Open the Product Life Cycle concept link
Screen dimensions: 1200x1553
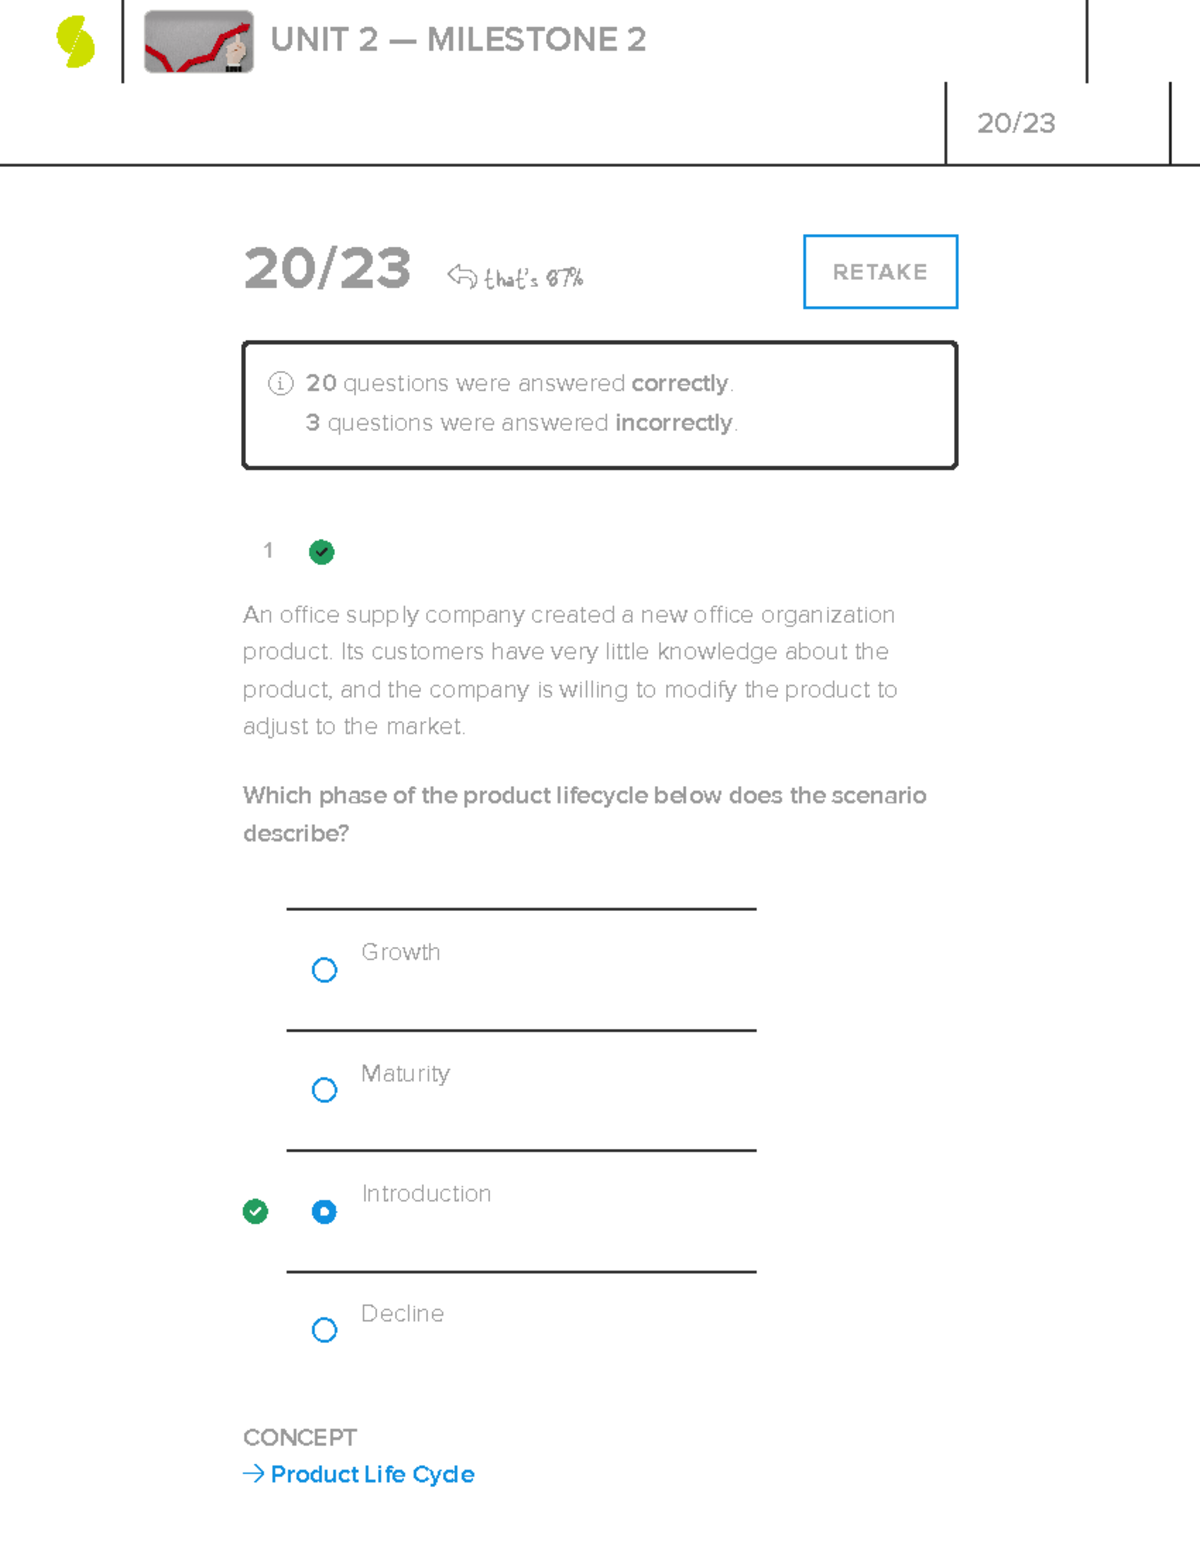tap(372, 1474)
